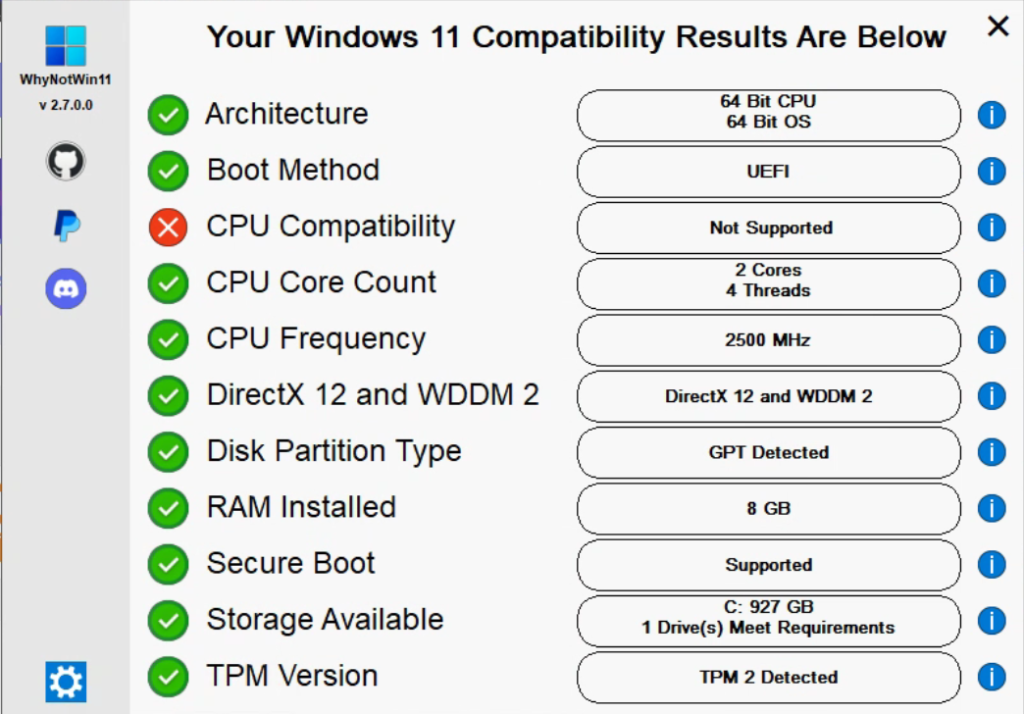
Task: Open the GitHub link icon
Action: [66, 161]
